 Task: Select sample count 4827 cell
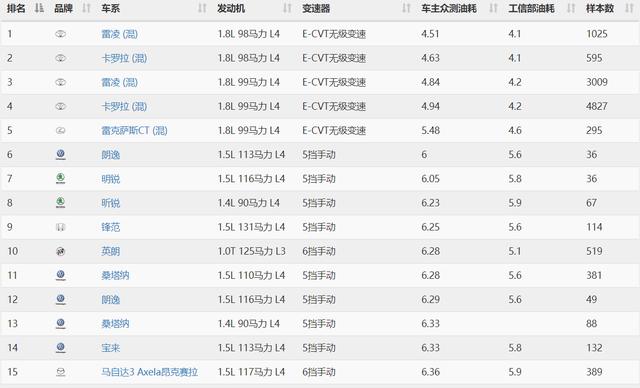(597, 106)
